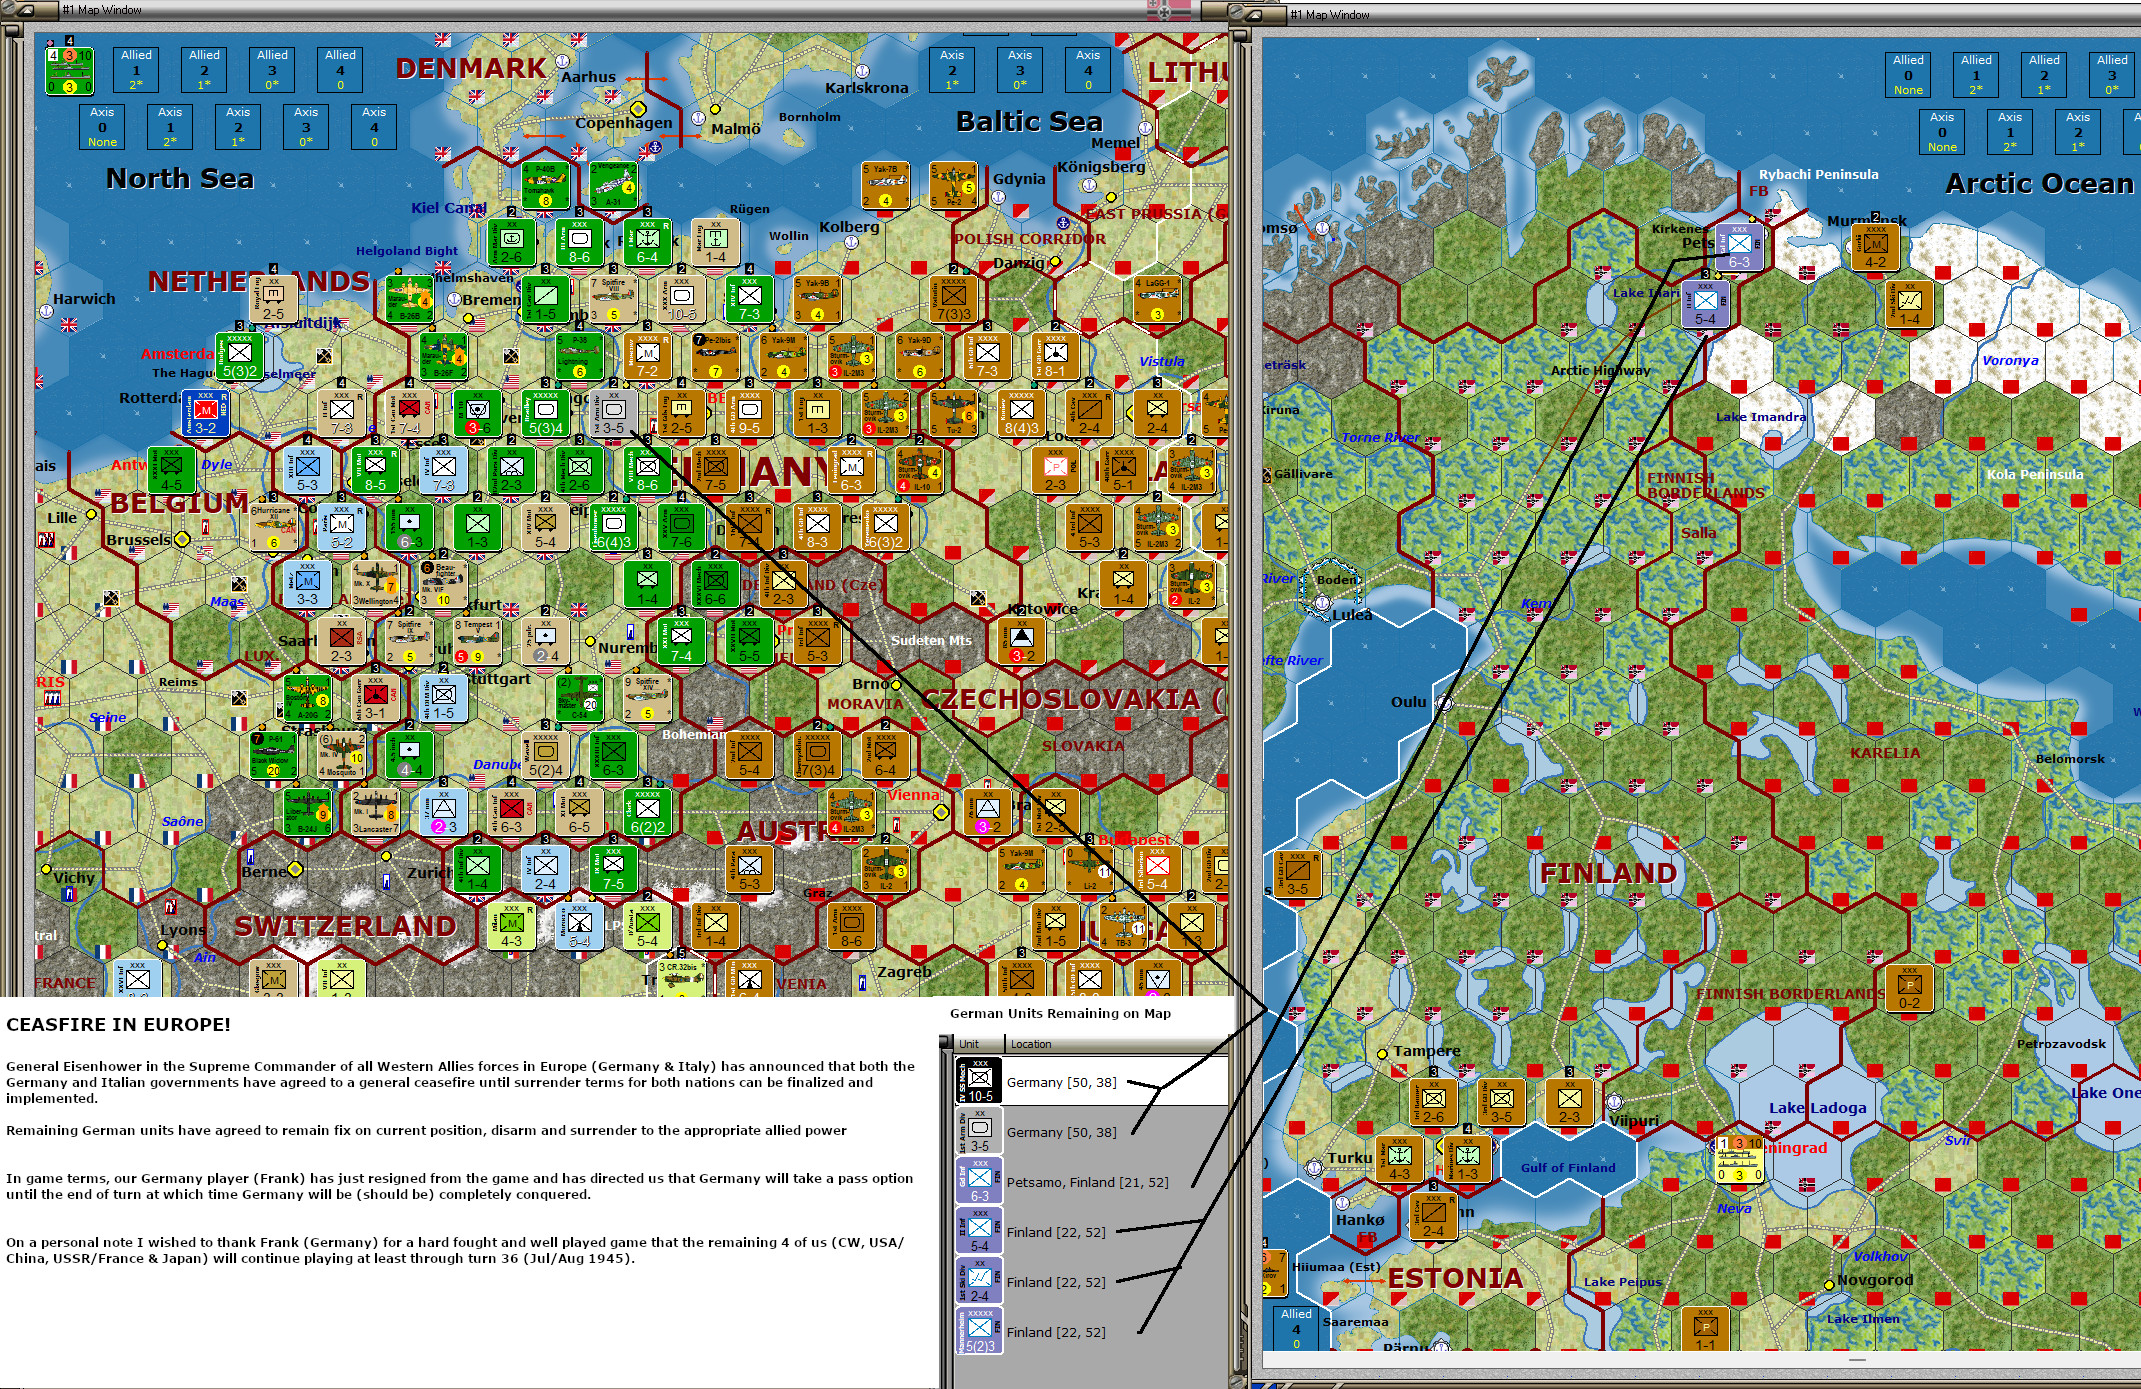This screenshot has width=2141, height=1389.
Task: Click the yellow naval counter at Leningrad
Action: [1740, 1160]
